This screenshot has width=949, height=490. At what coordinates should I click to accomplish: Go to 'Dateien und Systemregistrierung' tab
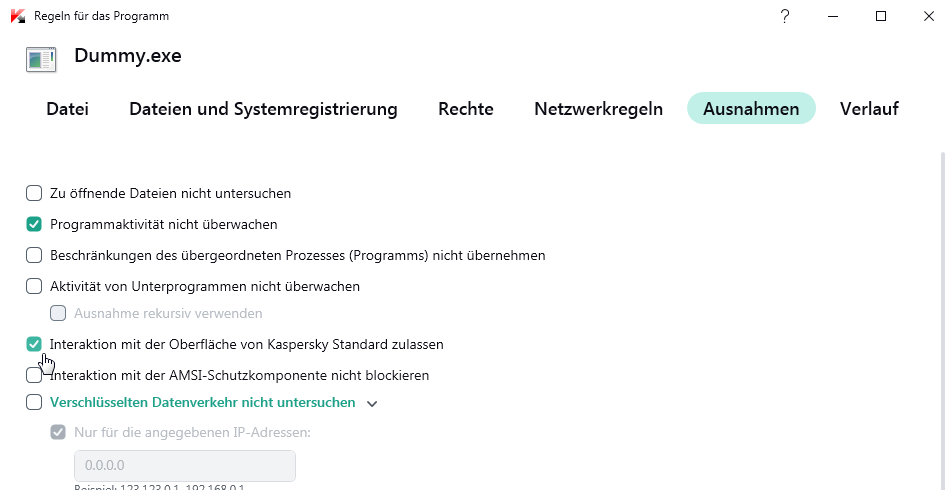(x=263, y=109)
